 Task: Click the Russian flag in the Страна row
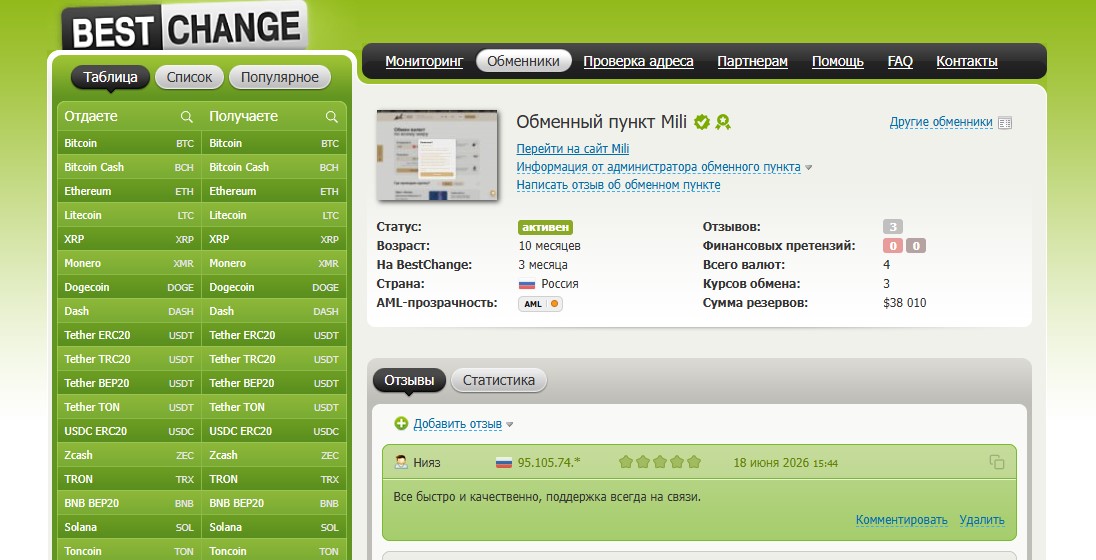[526, 285]
